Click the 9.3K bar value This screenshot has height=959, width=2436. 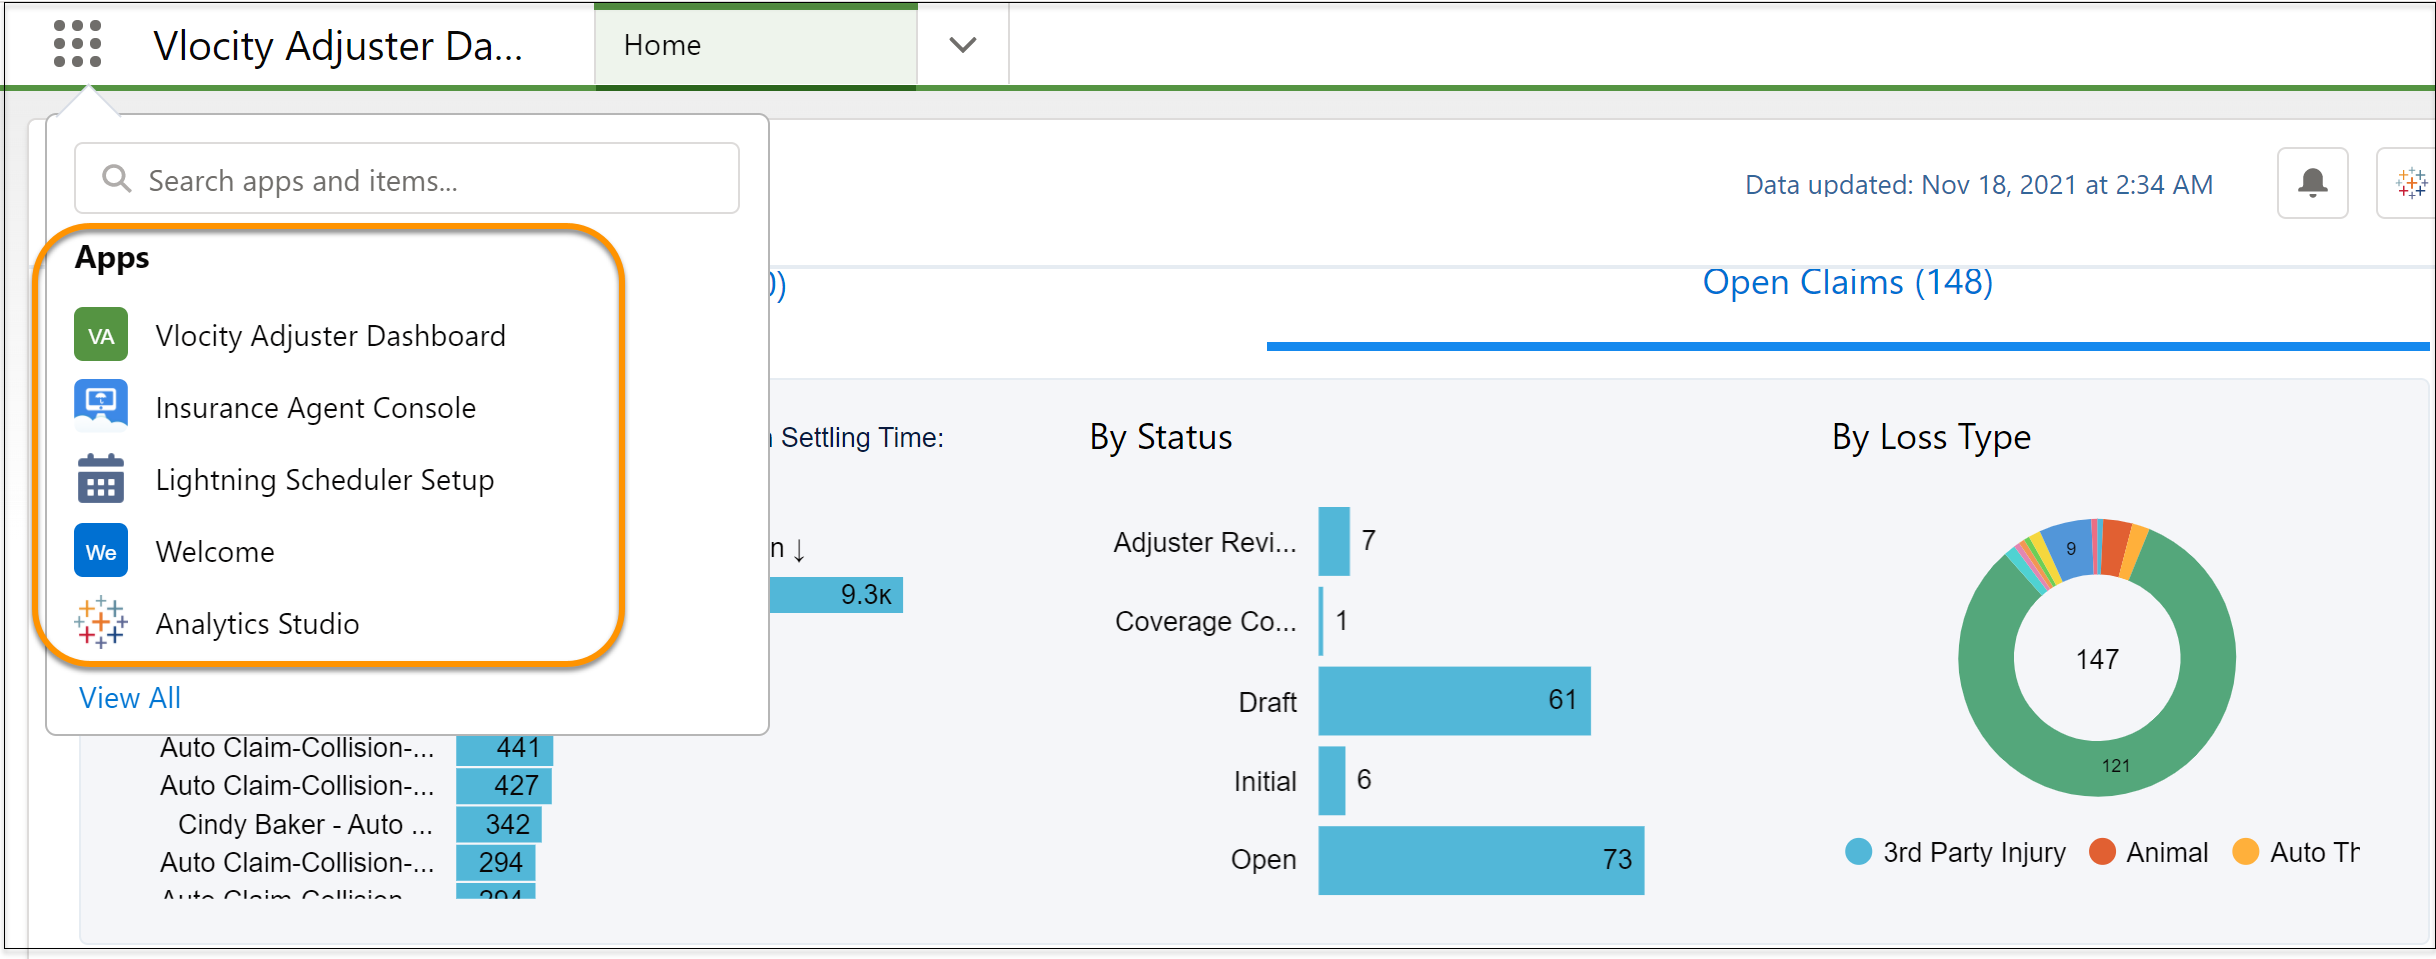pos(866,595)
